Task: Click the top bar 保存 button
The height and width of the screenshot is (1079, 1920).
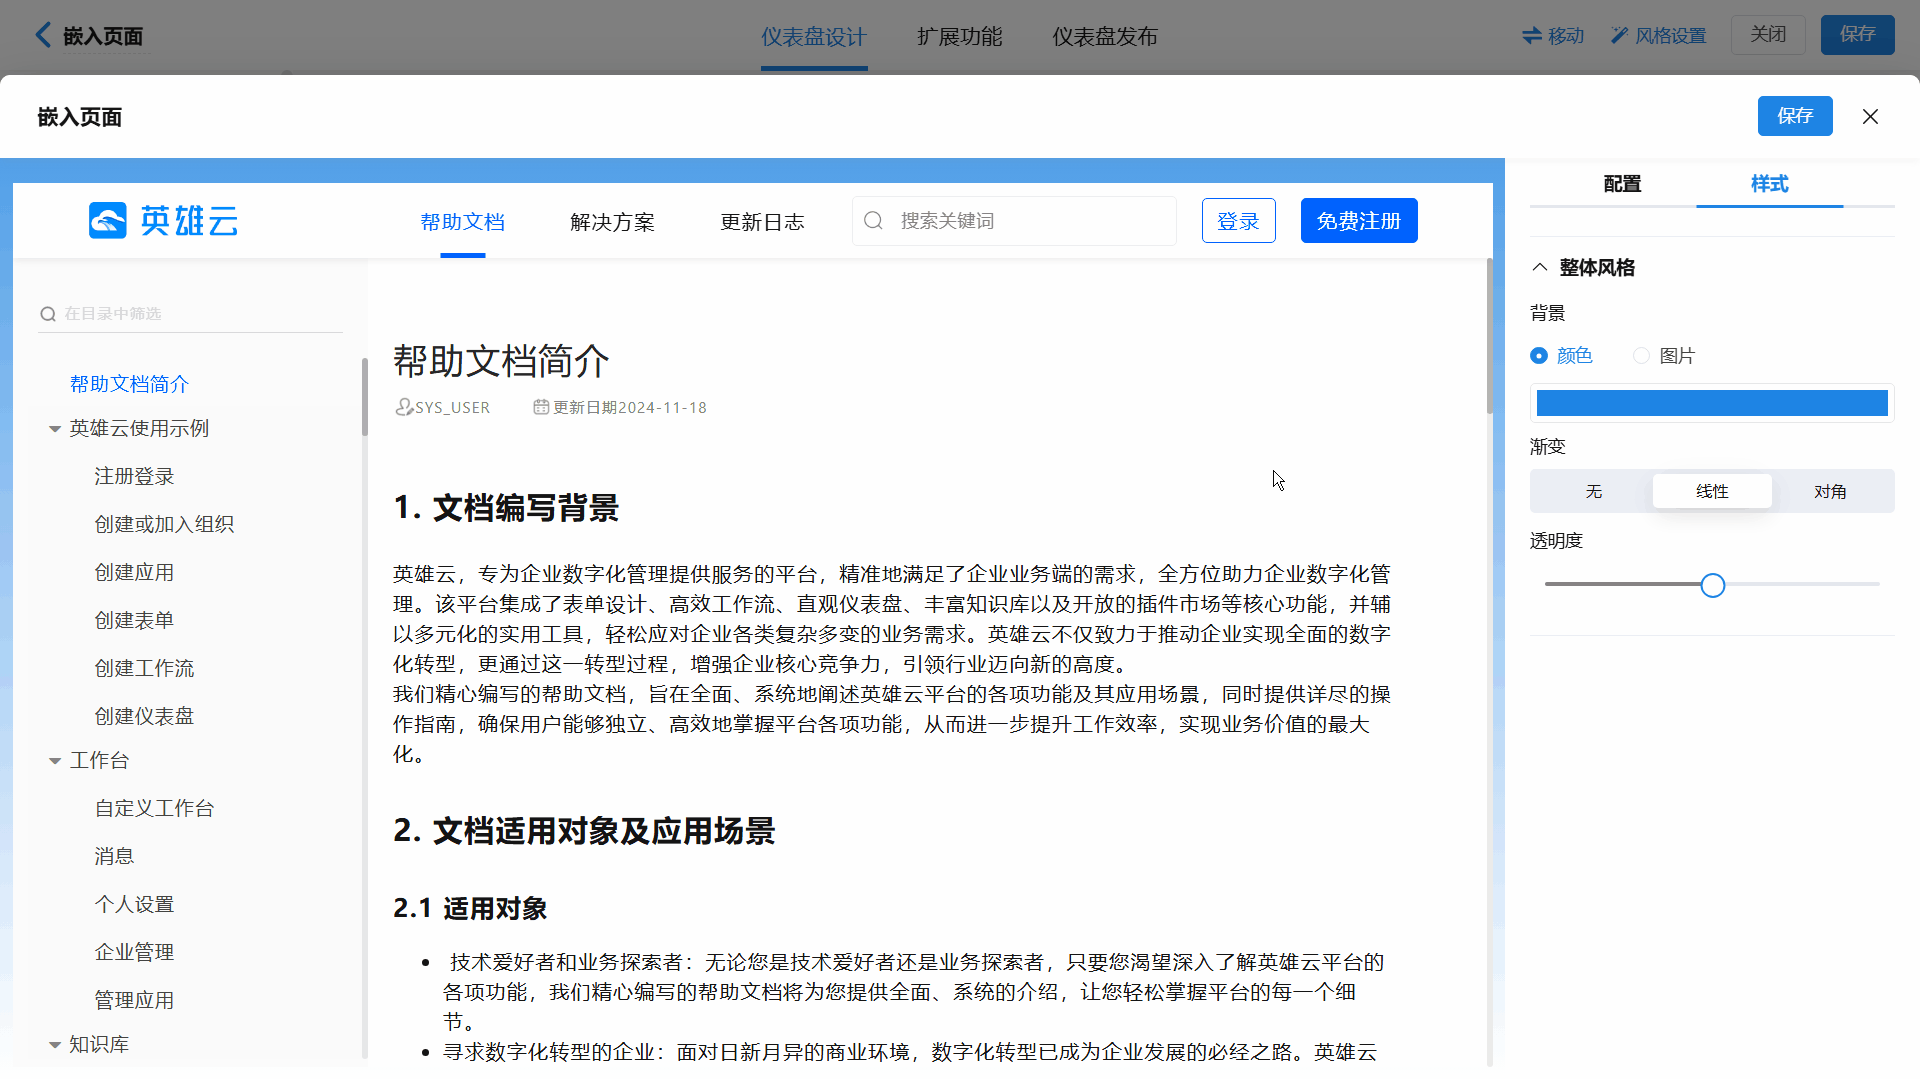Action: [1857, 35]
